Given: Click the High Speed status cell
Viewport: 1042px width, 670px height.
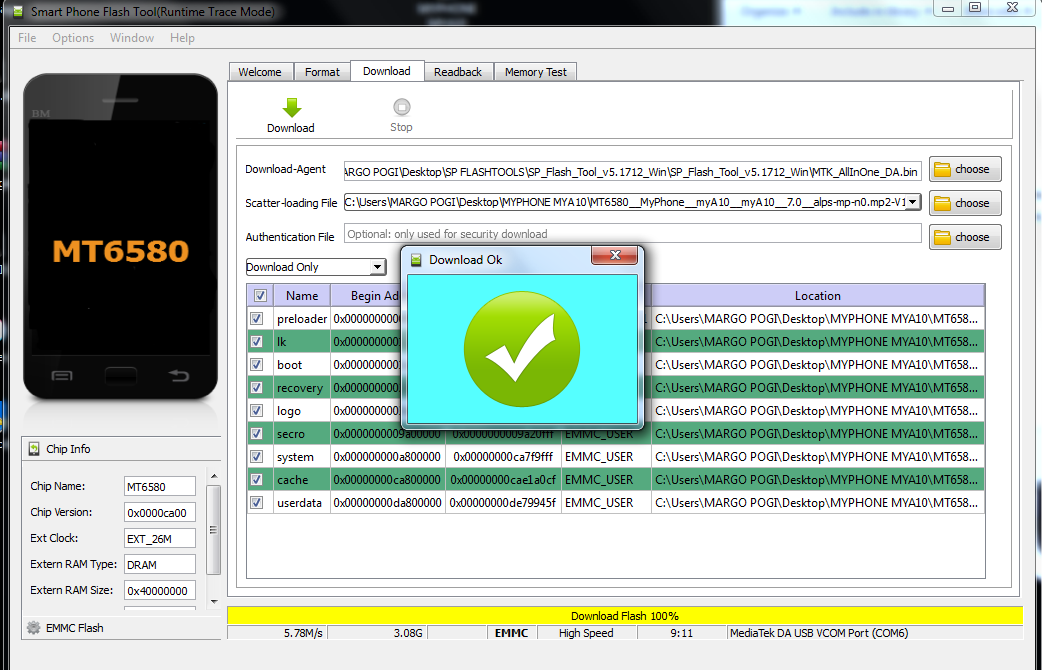Looking at the screenshot, I should point(586,633).
